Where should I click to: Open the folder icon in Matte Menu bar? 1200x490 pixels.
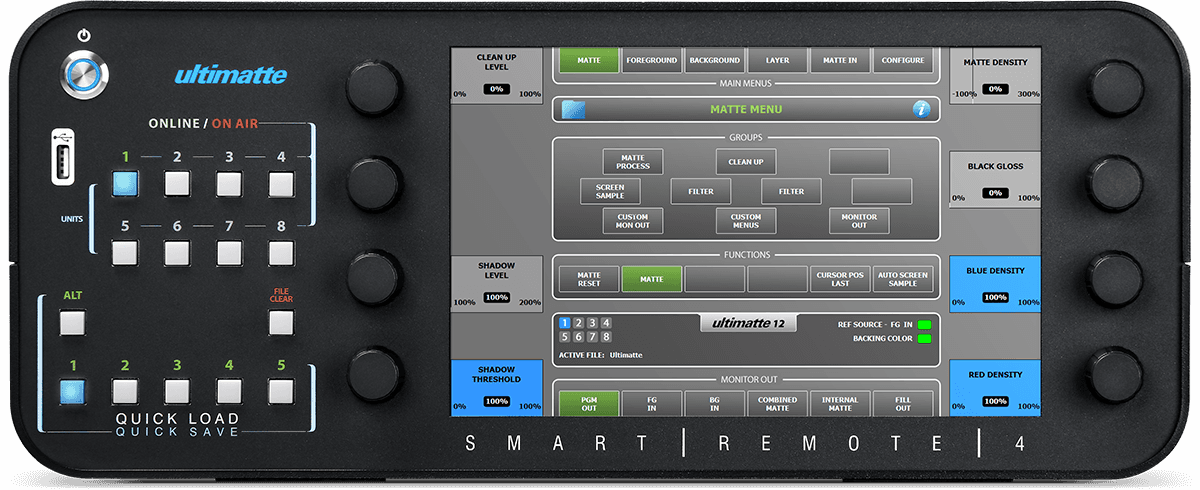573,109
